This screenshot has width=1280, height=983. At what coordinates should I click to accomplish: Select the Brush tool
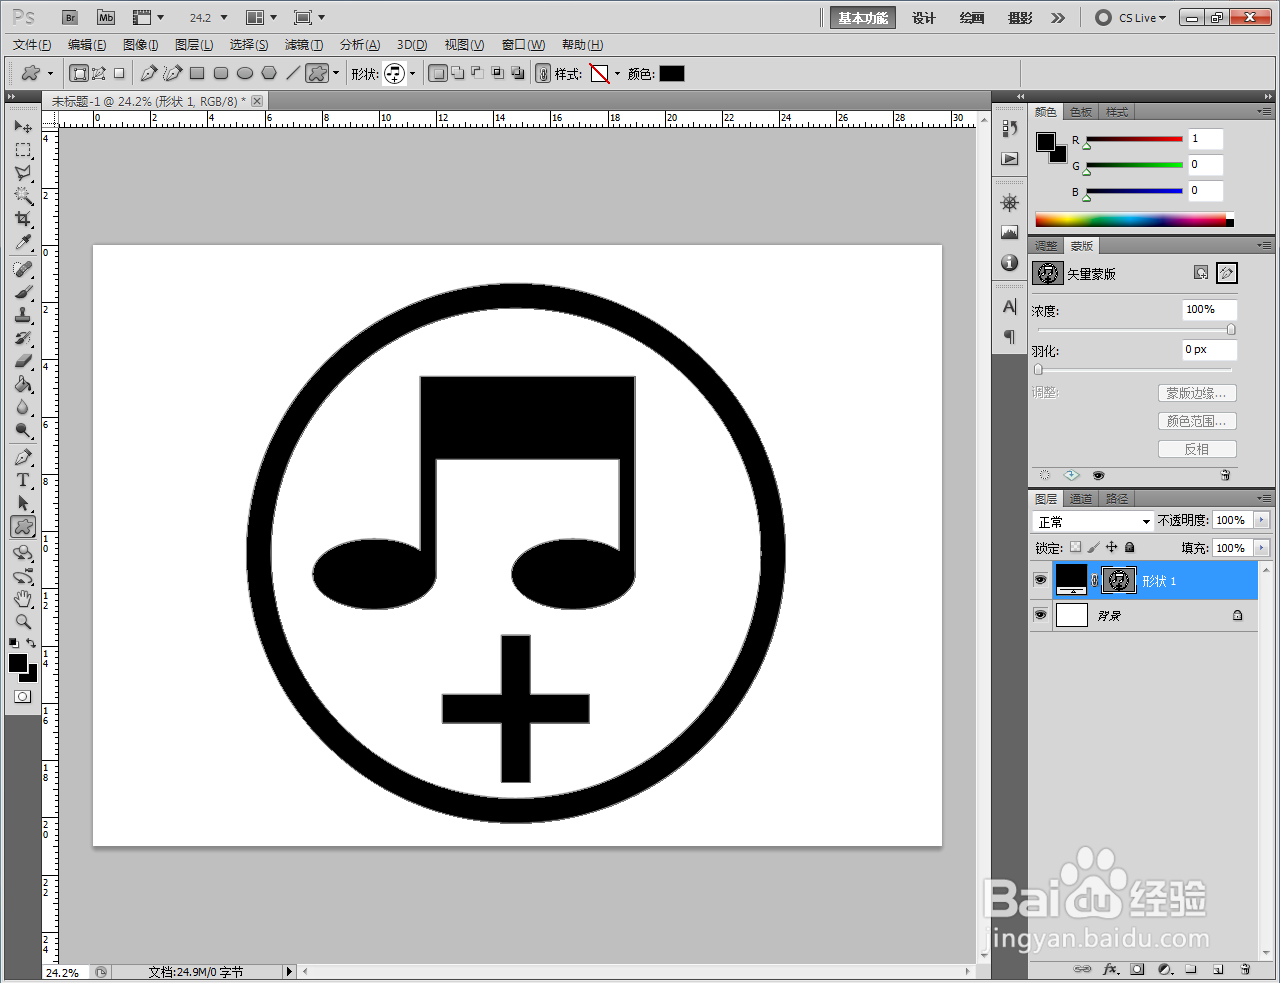[x=23, y=293]
